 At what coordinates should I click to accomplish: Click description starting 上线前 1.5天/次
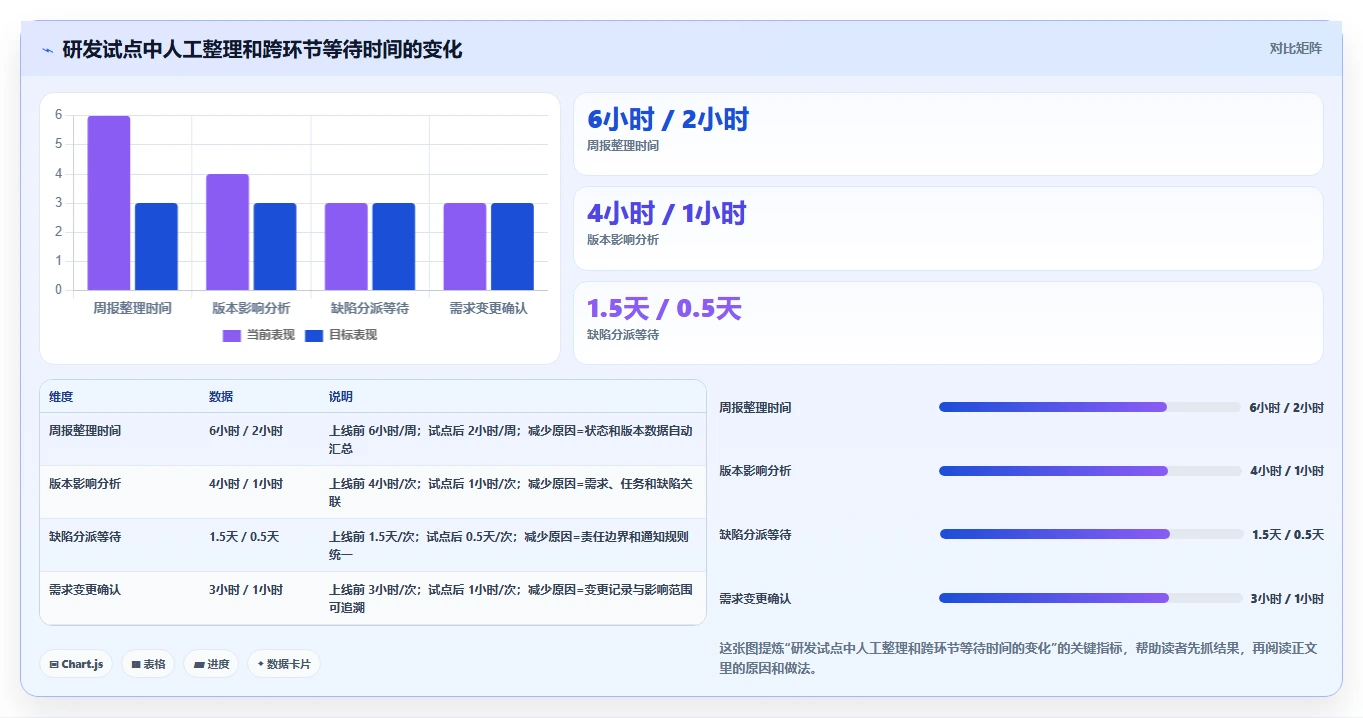[511, 546]
